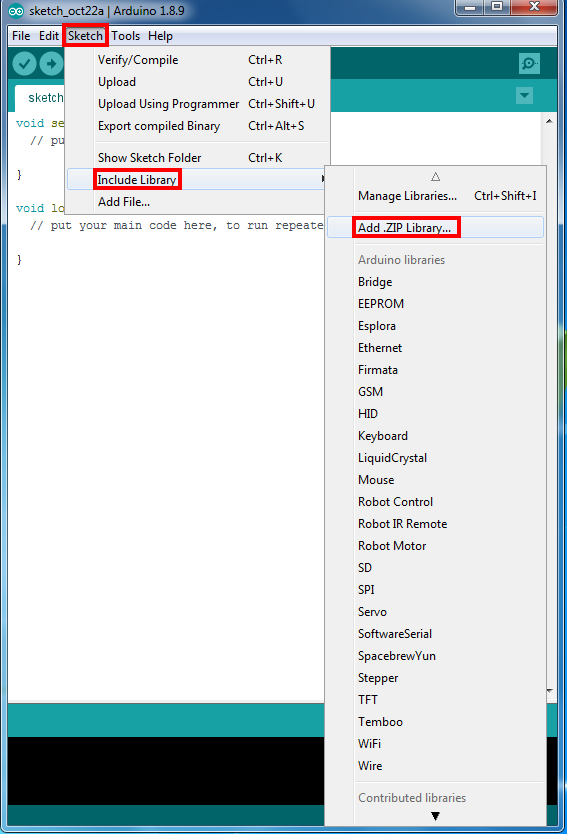Screen dimensions: 567x834
Task: Include the Keyboard library
Action: click(435, 436)
